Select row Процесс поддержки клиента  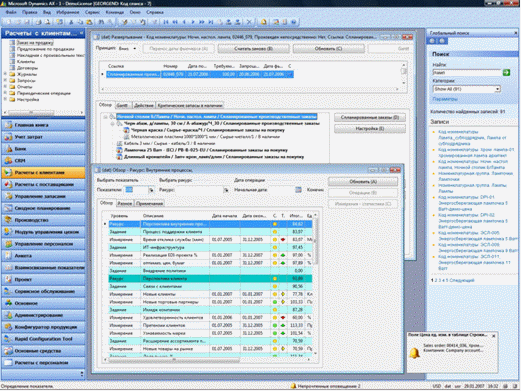tap(210, 232)
